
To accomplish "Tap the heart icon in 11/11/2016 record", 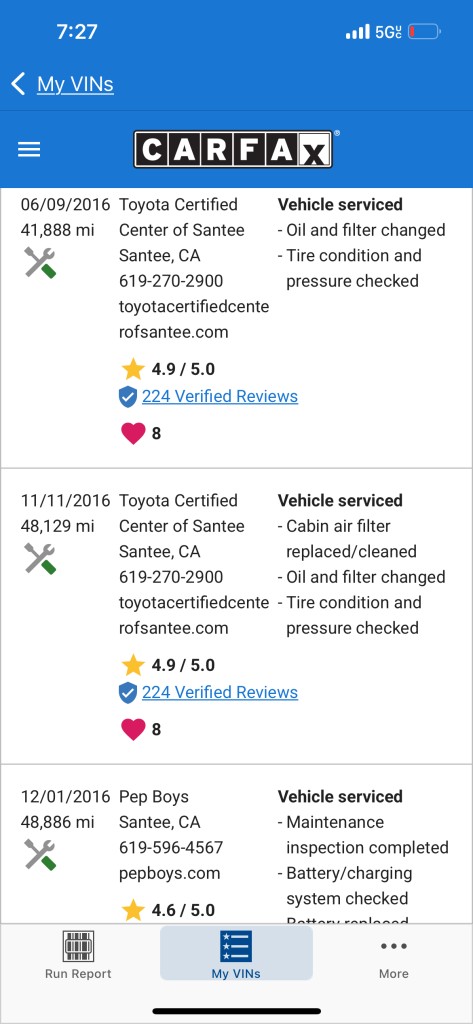I will click(133, 729).
